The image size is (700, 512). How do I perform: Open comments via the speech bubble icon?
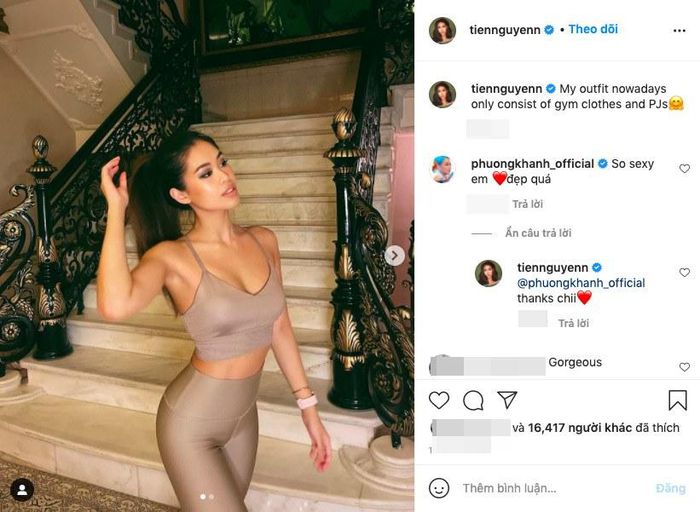(473, 400)
